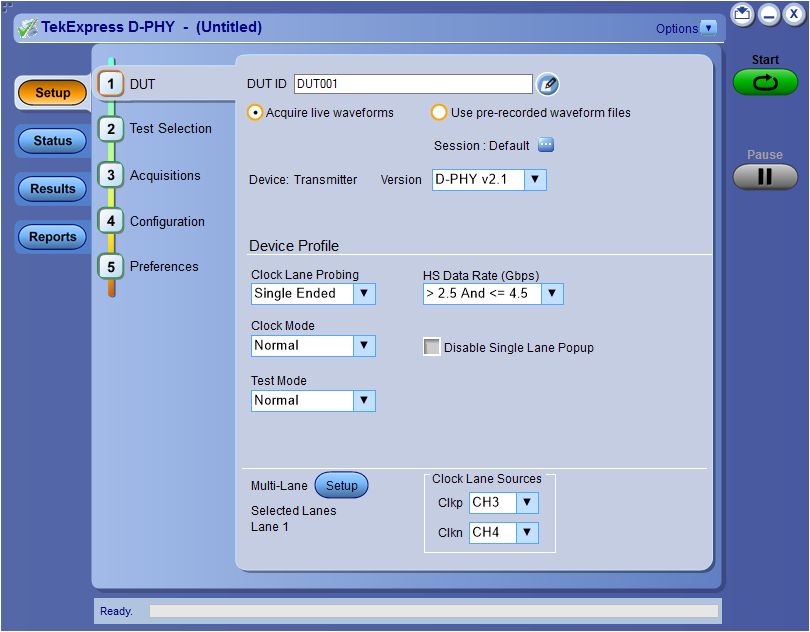Click the Multi-Lane Setup button
Viewport: 810px width, 632px height.
coord(341,485)
